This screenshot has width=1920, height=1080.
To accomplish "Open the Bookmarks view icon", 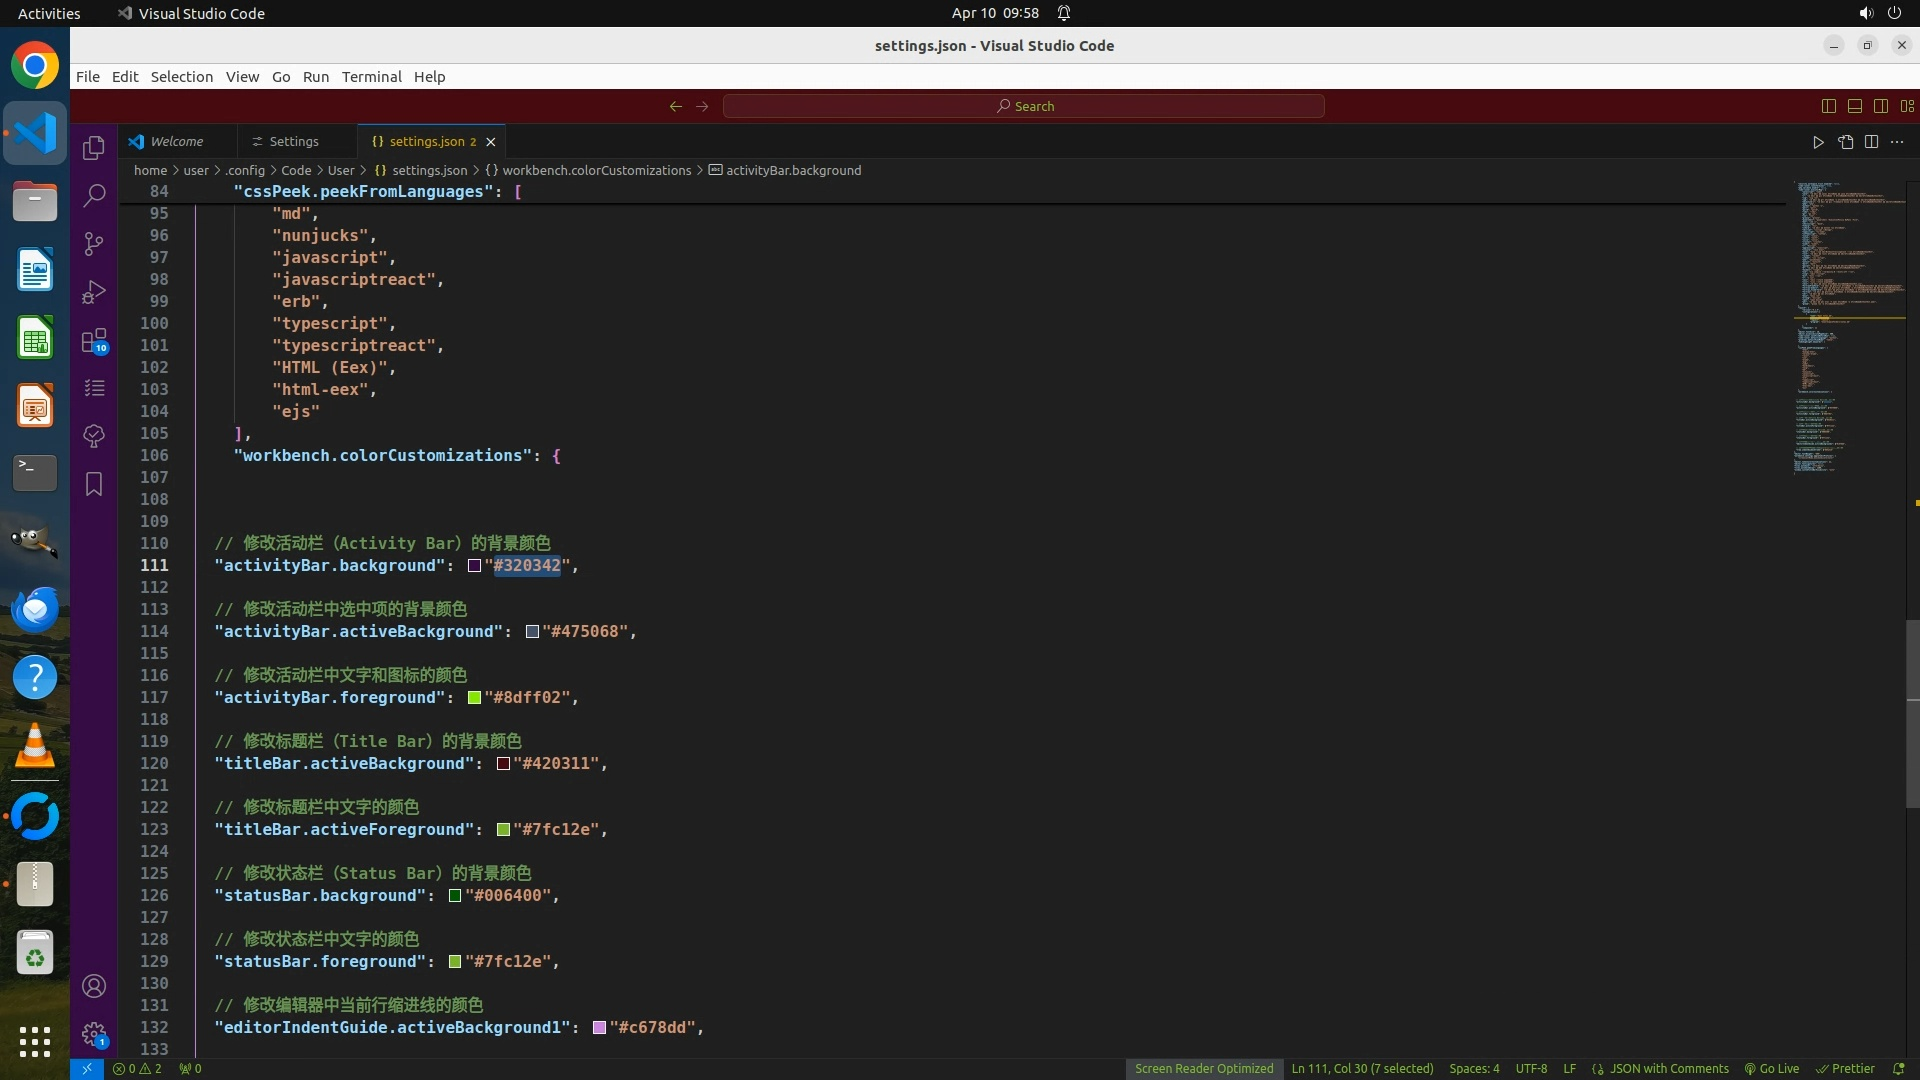I will tap(94, 484).
